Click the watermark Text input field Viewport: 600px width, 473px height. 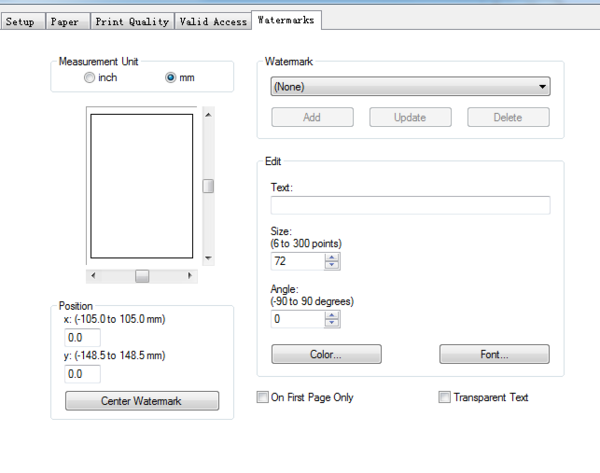click(410, 205)
